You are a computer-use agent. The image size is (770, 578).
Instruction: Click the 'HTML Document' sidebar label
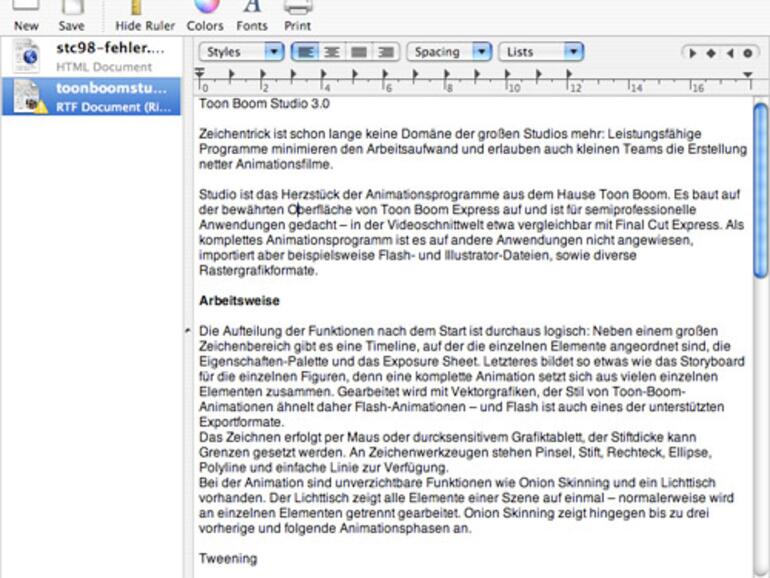104,67
